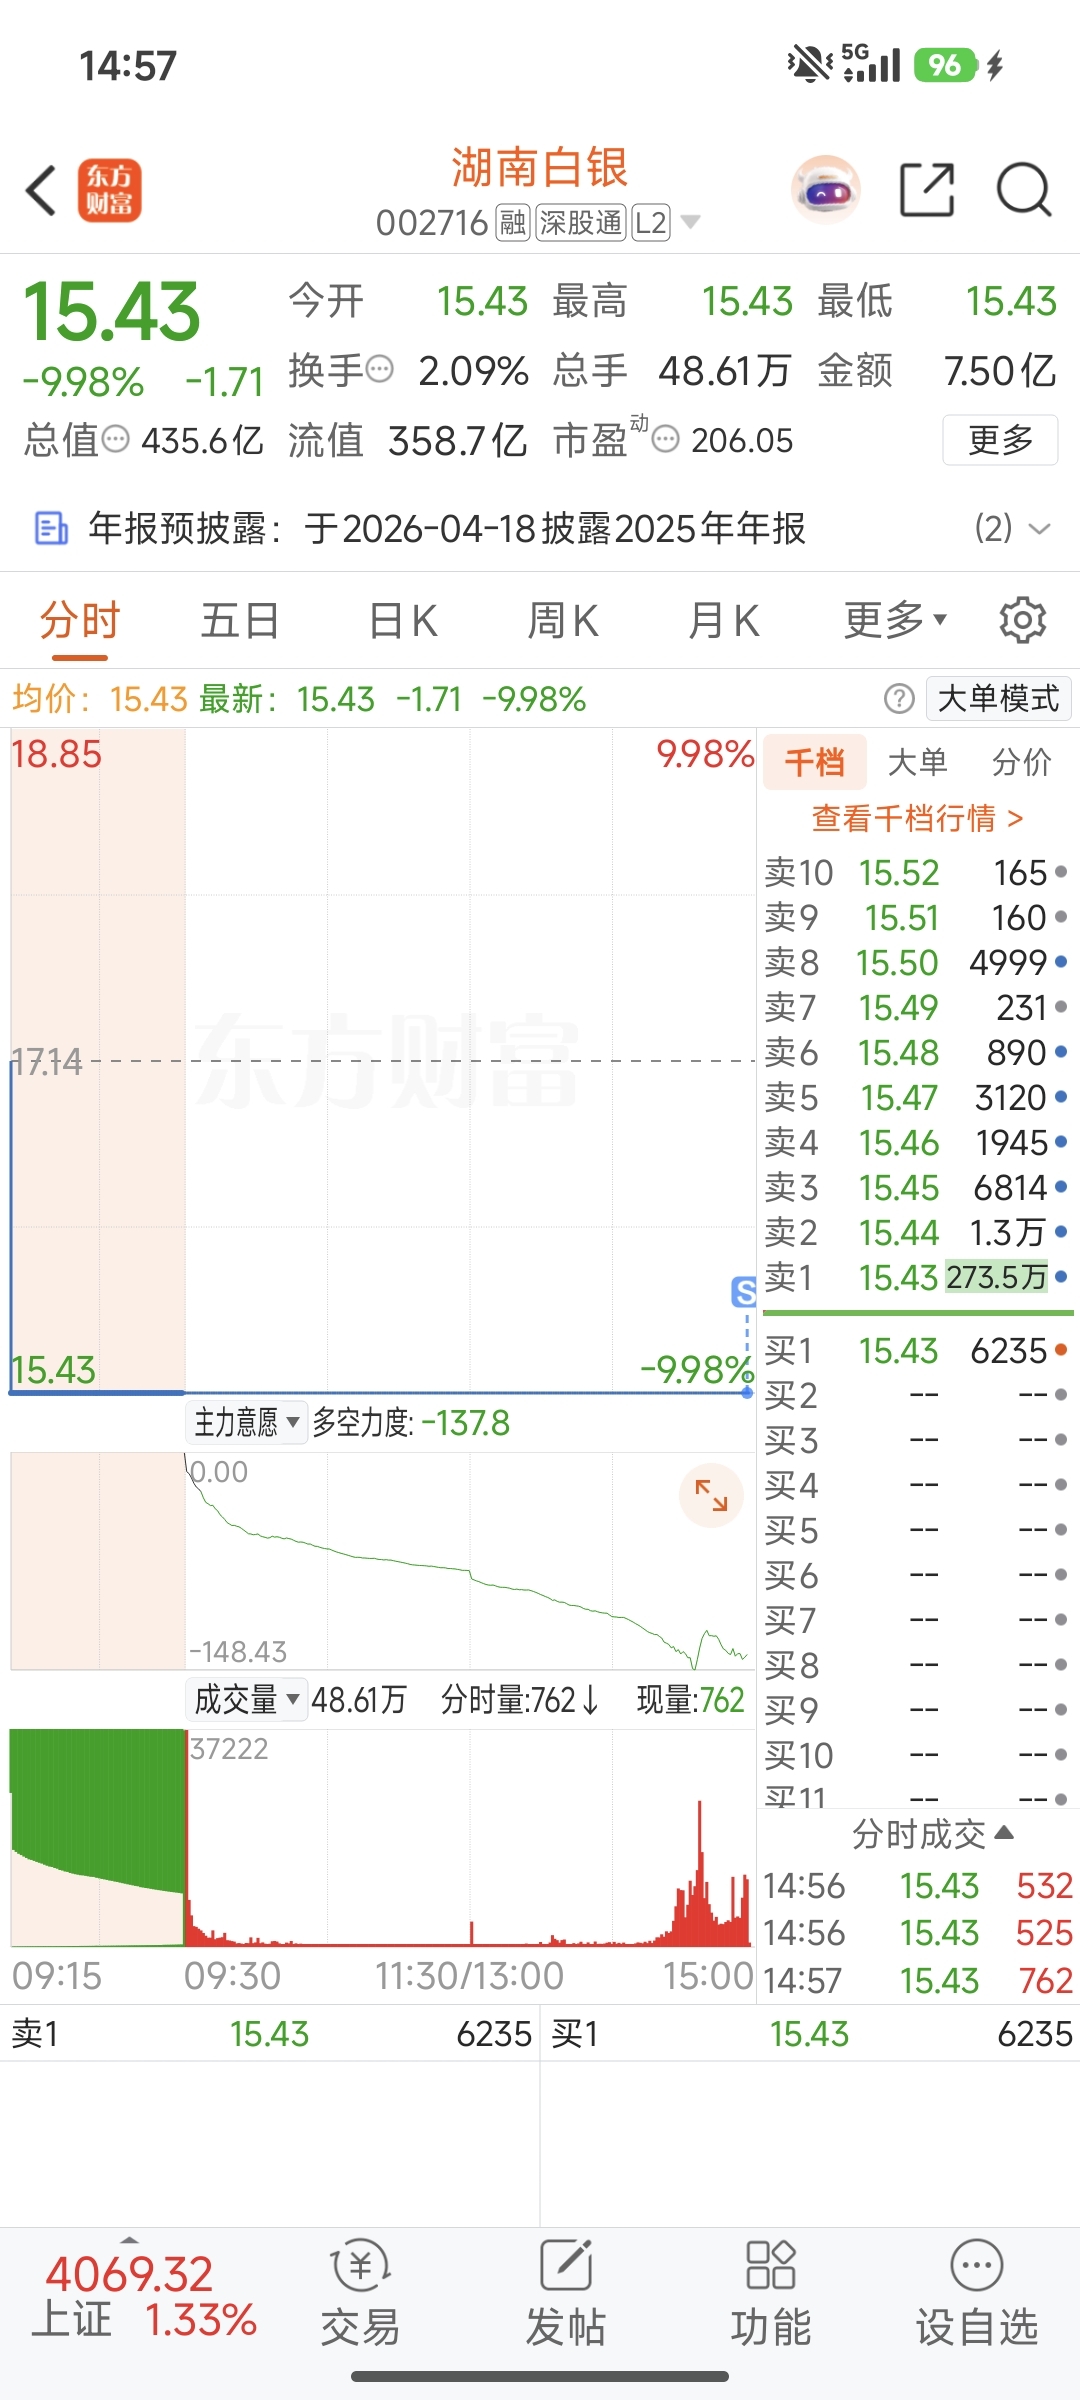Open chart settings gear icon
Image resolution: width=1080 pixels, height=2400 pixels.
1022,621
